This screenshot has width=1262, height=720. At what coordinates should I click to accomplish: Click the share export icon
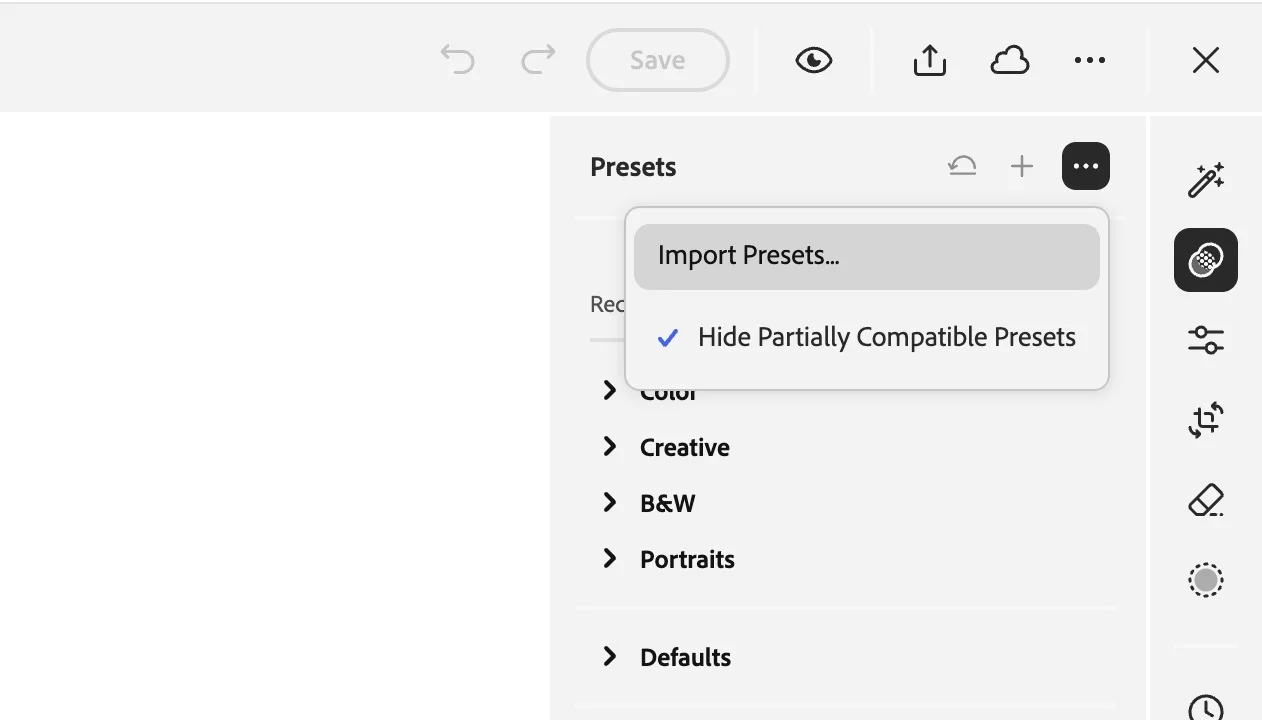point(929,60)
